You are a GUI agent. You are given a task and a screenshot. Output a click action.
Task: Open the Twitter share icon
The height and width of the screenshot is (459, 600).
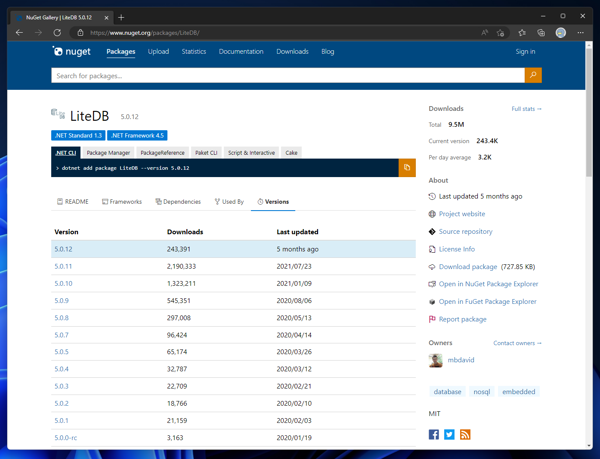coord(449,435)
